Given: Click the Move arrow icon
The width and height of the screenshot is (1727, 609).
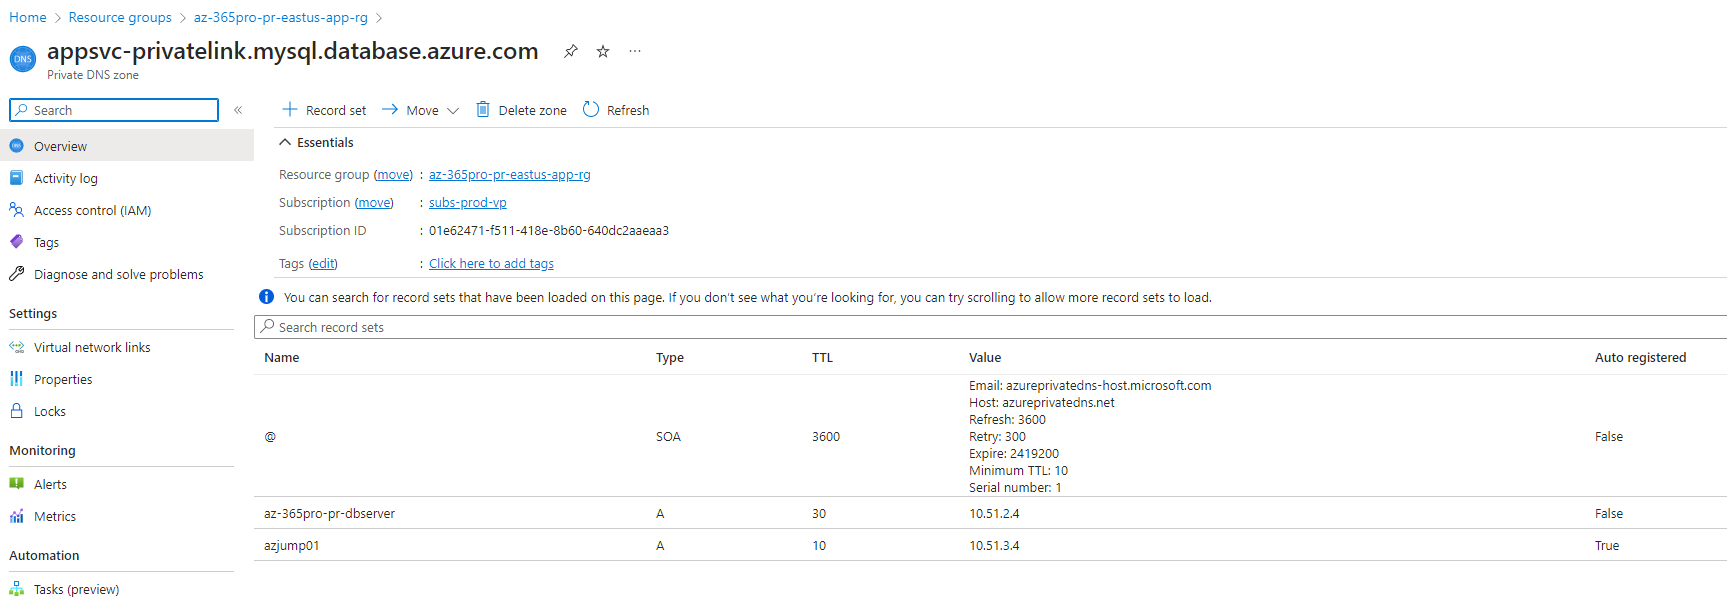Looking at the screenshot, I should tap(390, 109).
